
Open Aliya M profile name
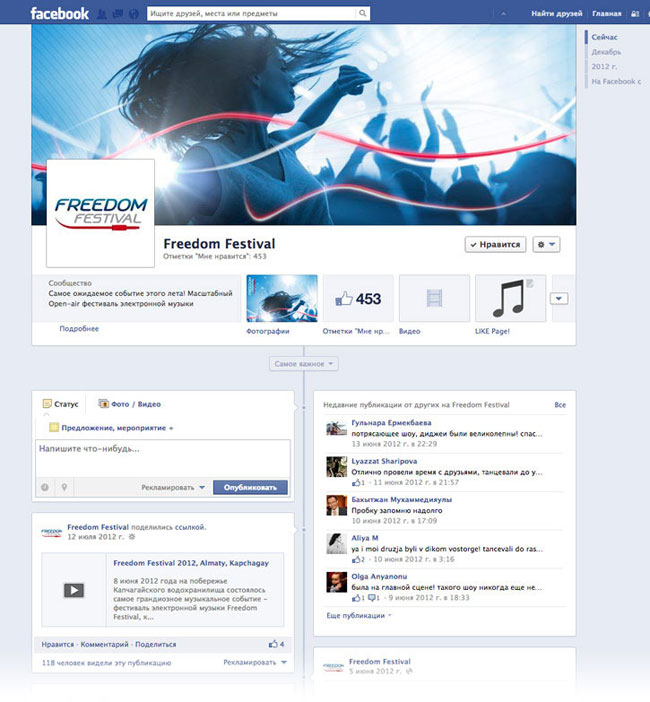(x=365, y=538)
